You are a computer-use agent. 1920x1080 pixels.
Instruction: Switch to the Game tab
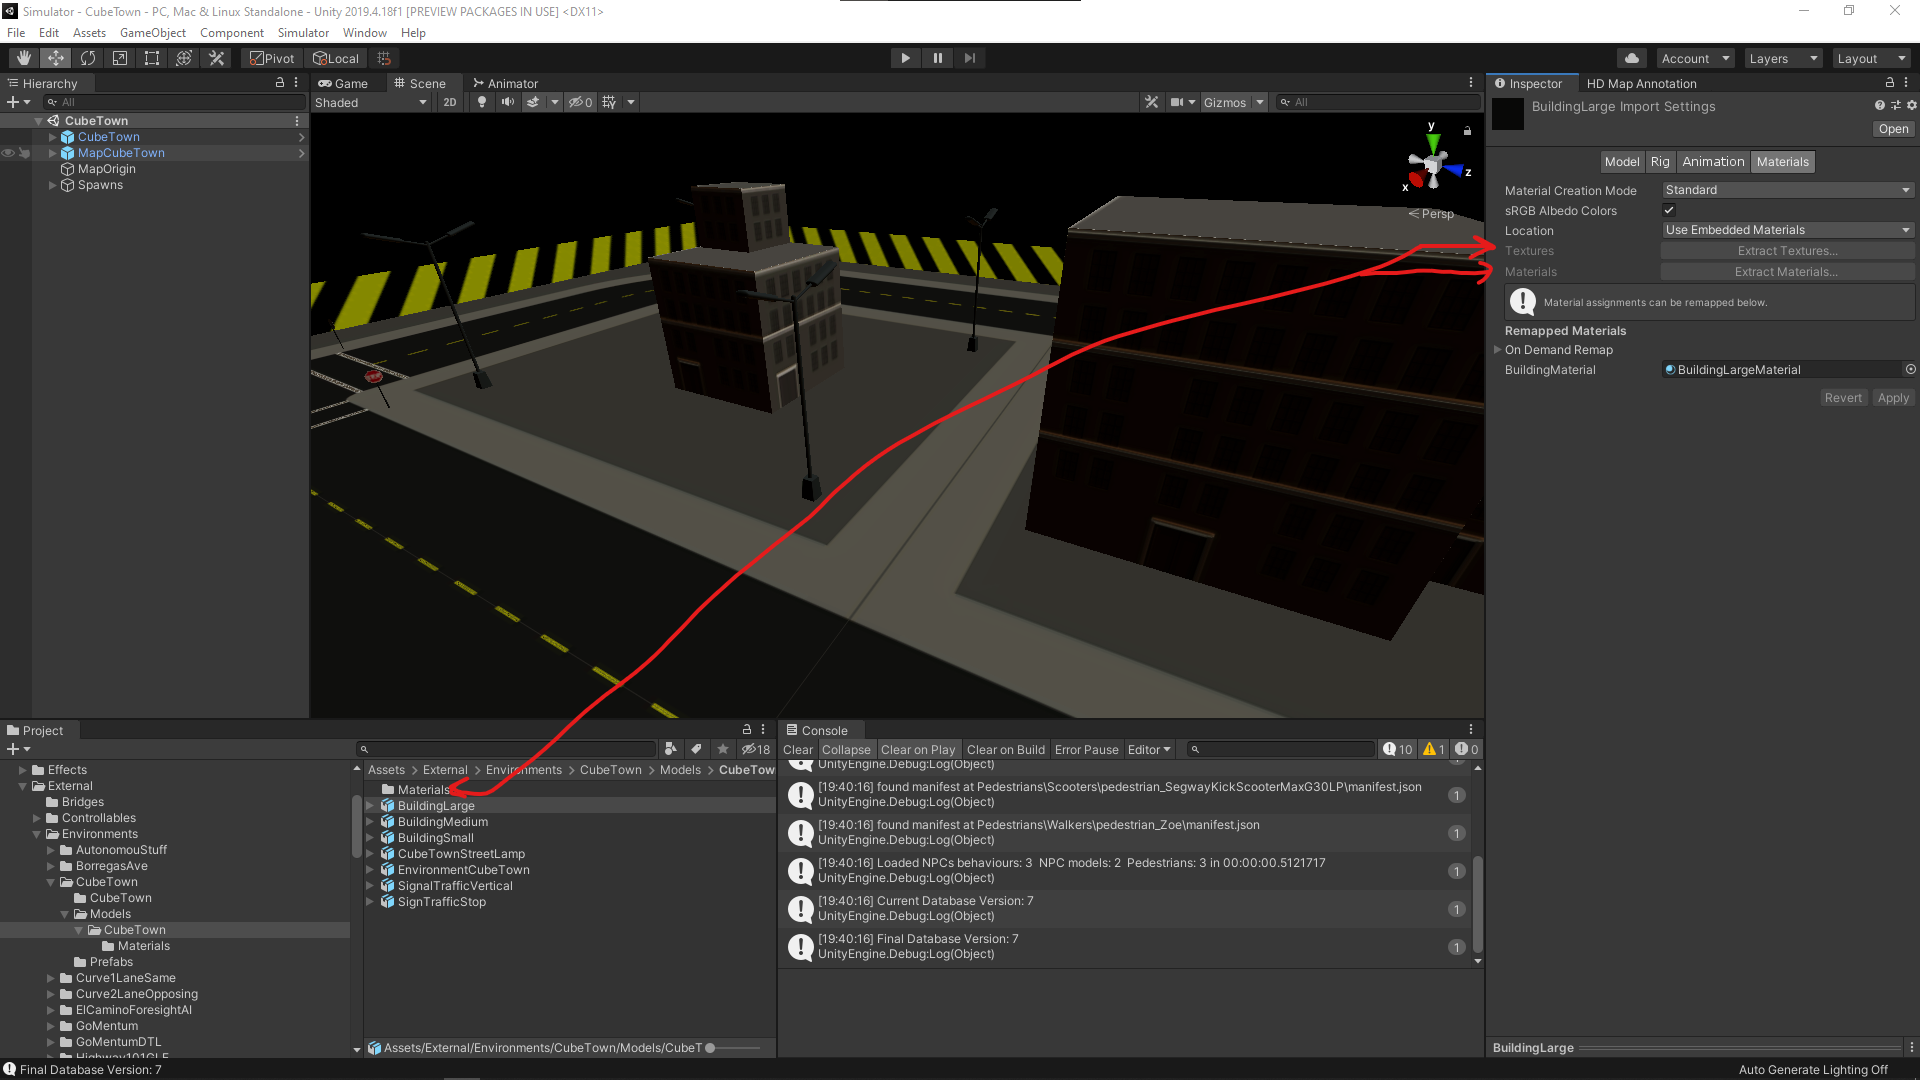(x=347, y=83)
